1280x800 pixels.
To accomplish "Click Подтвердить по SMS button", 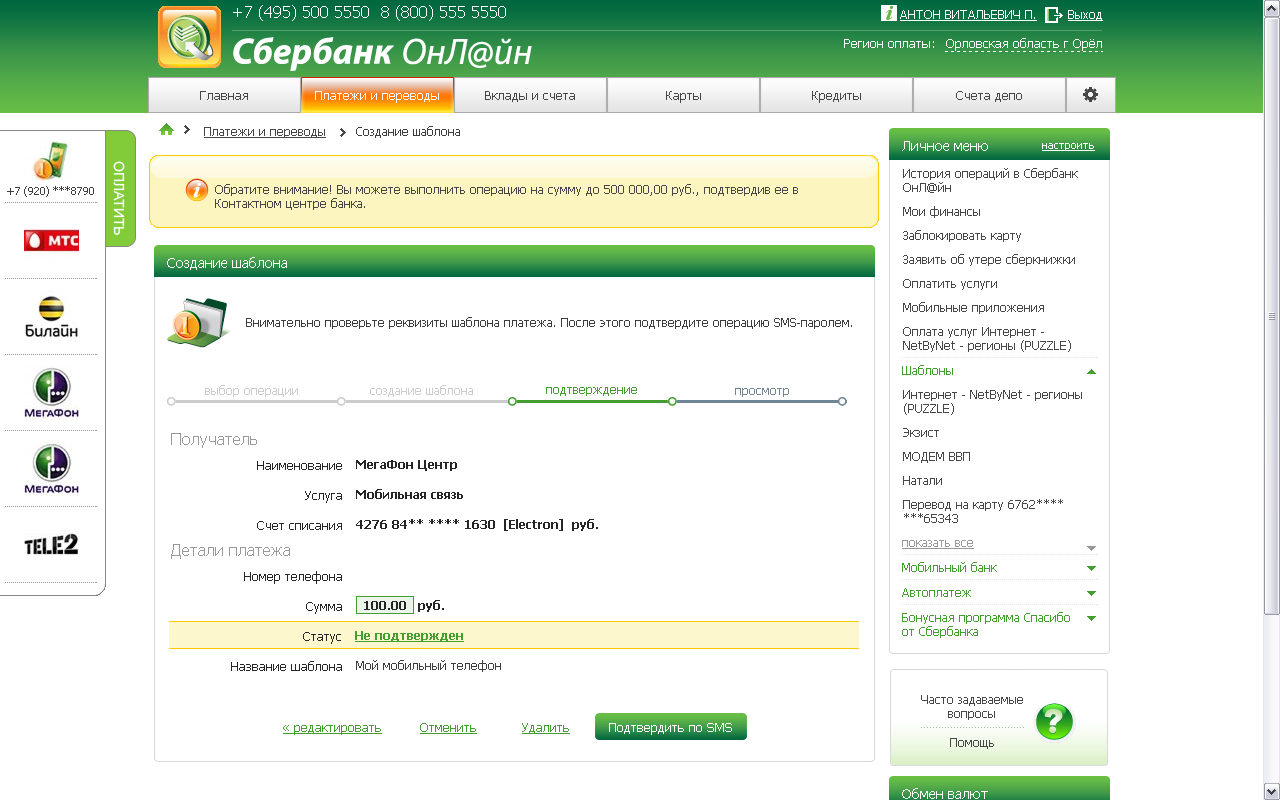I will click(x=670, y=727).
